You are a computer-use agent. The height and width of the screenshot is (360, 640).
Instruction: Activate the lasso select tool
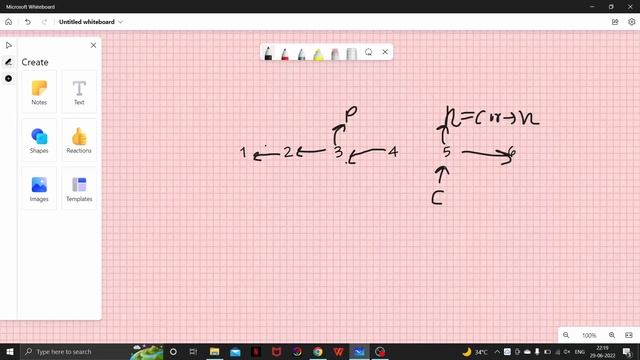tap(369, 52)
